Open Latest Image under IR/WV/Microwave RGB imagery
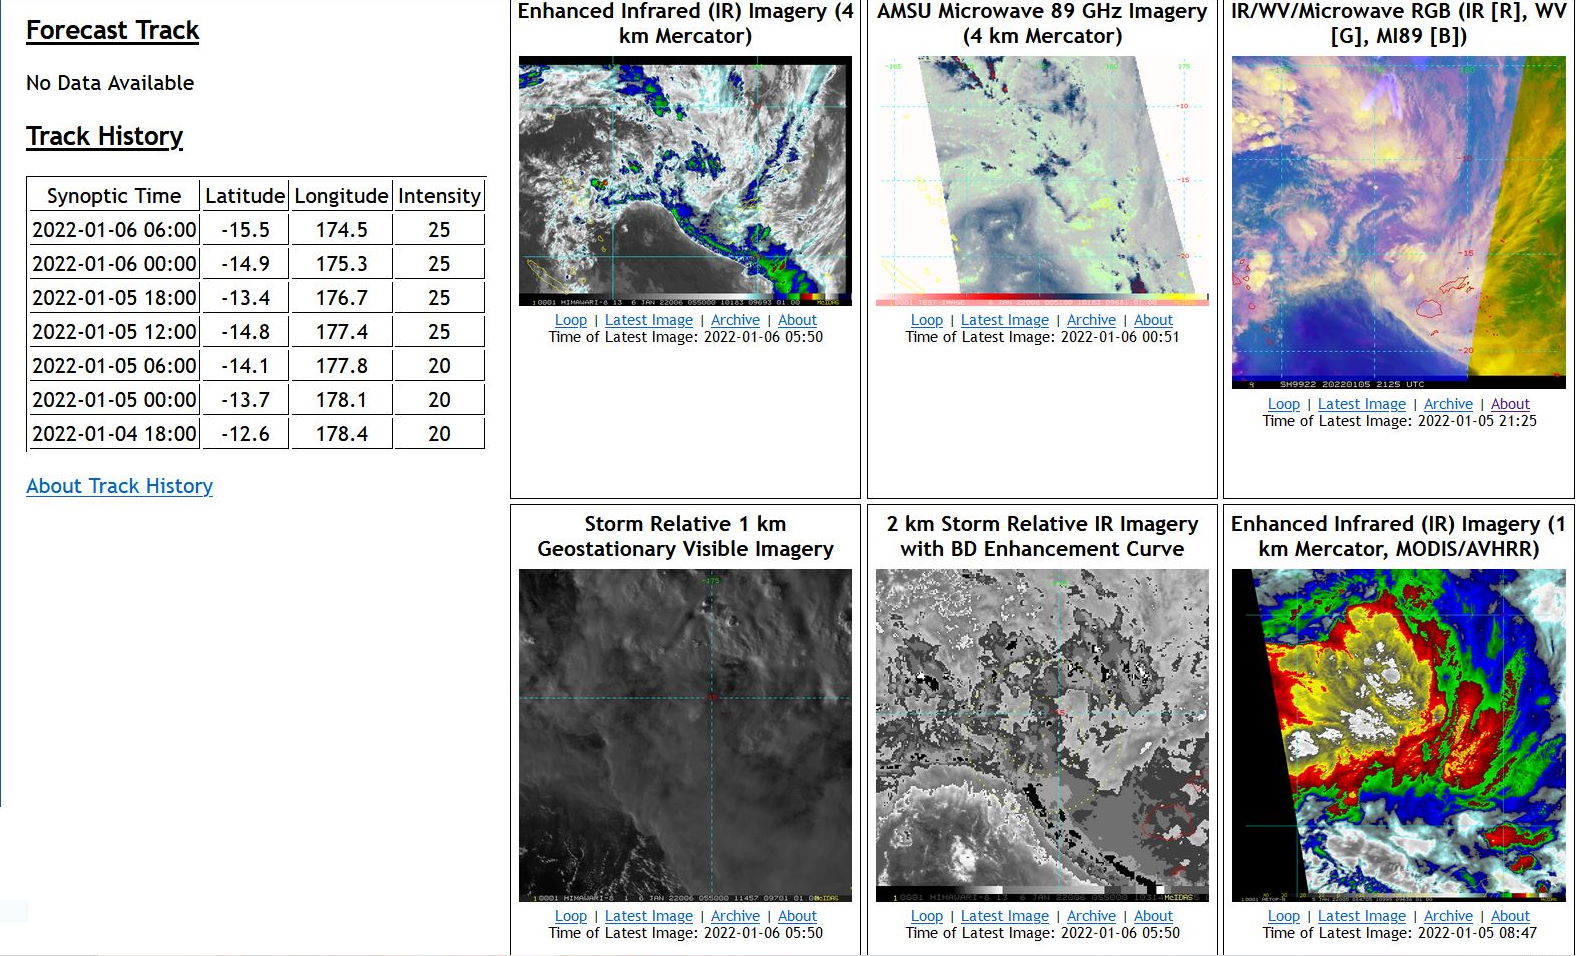Screen dimensions: 1576x956 1362,404
